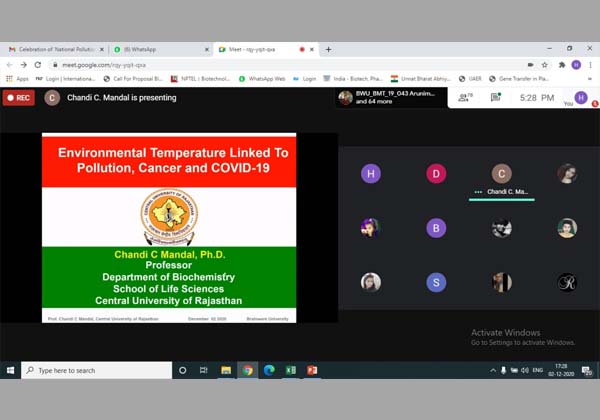Image resolution: width=600 pixels, height=420 pixels.
Task: Open the Chrome profile avatar in toolbar
Action: click(x=575, y=64)
